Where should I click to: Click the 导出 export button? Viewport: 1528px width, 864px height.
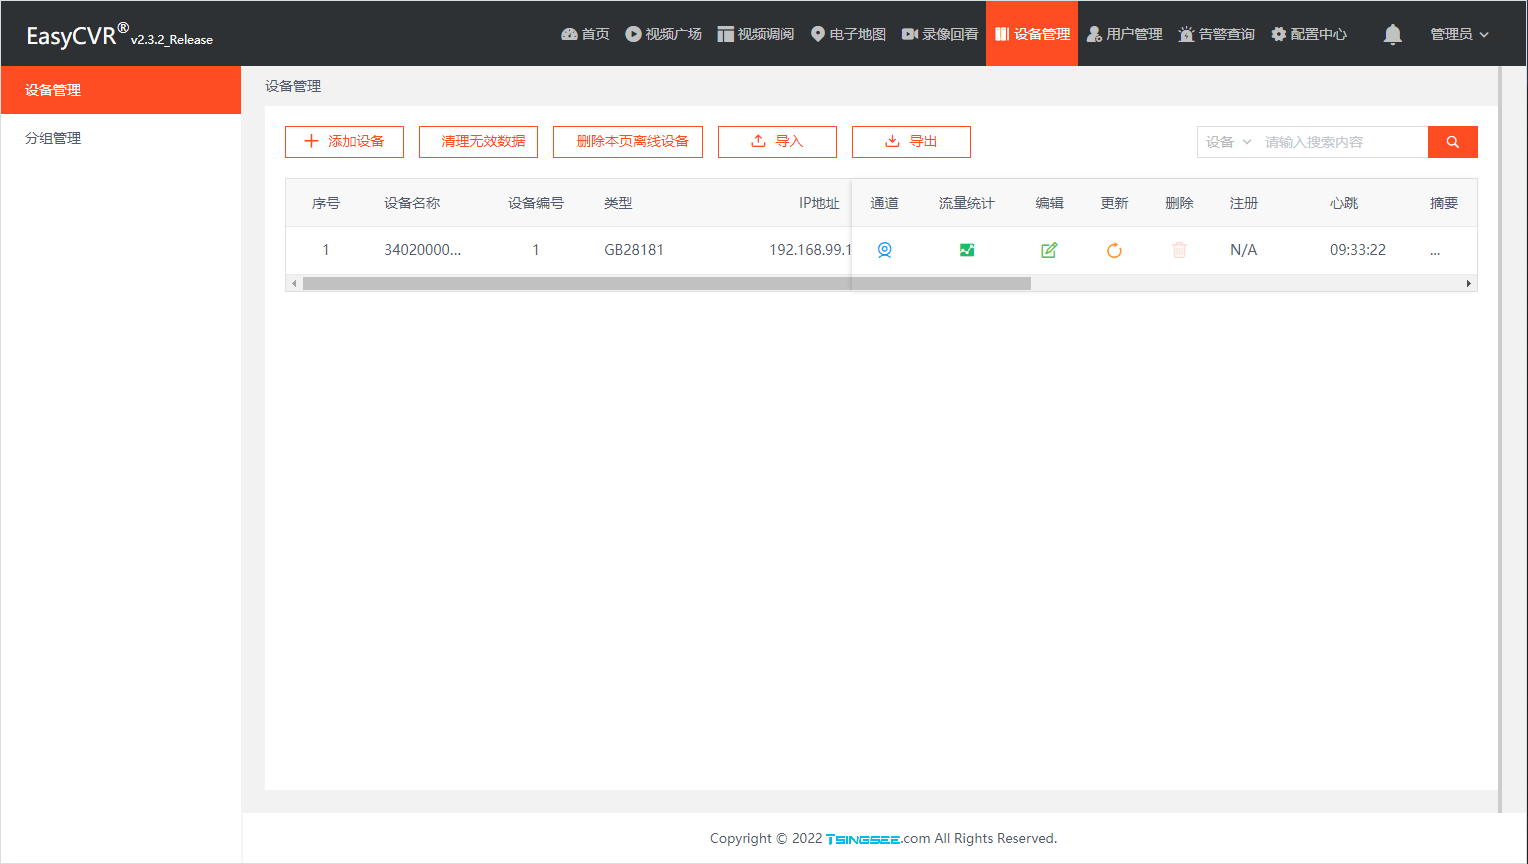click(x=911, y=142)
